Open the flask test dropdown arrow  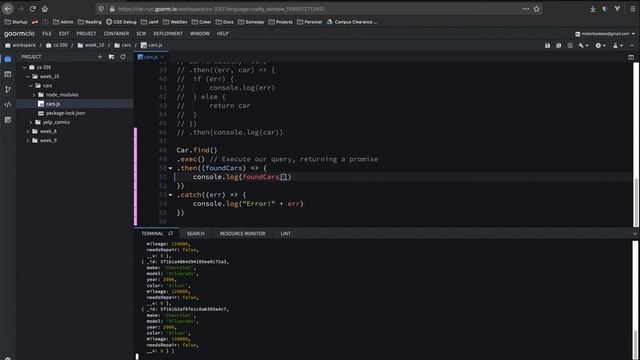point(621,46)
